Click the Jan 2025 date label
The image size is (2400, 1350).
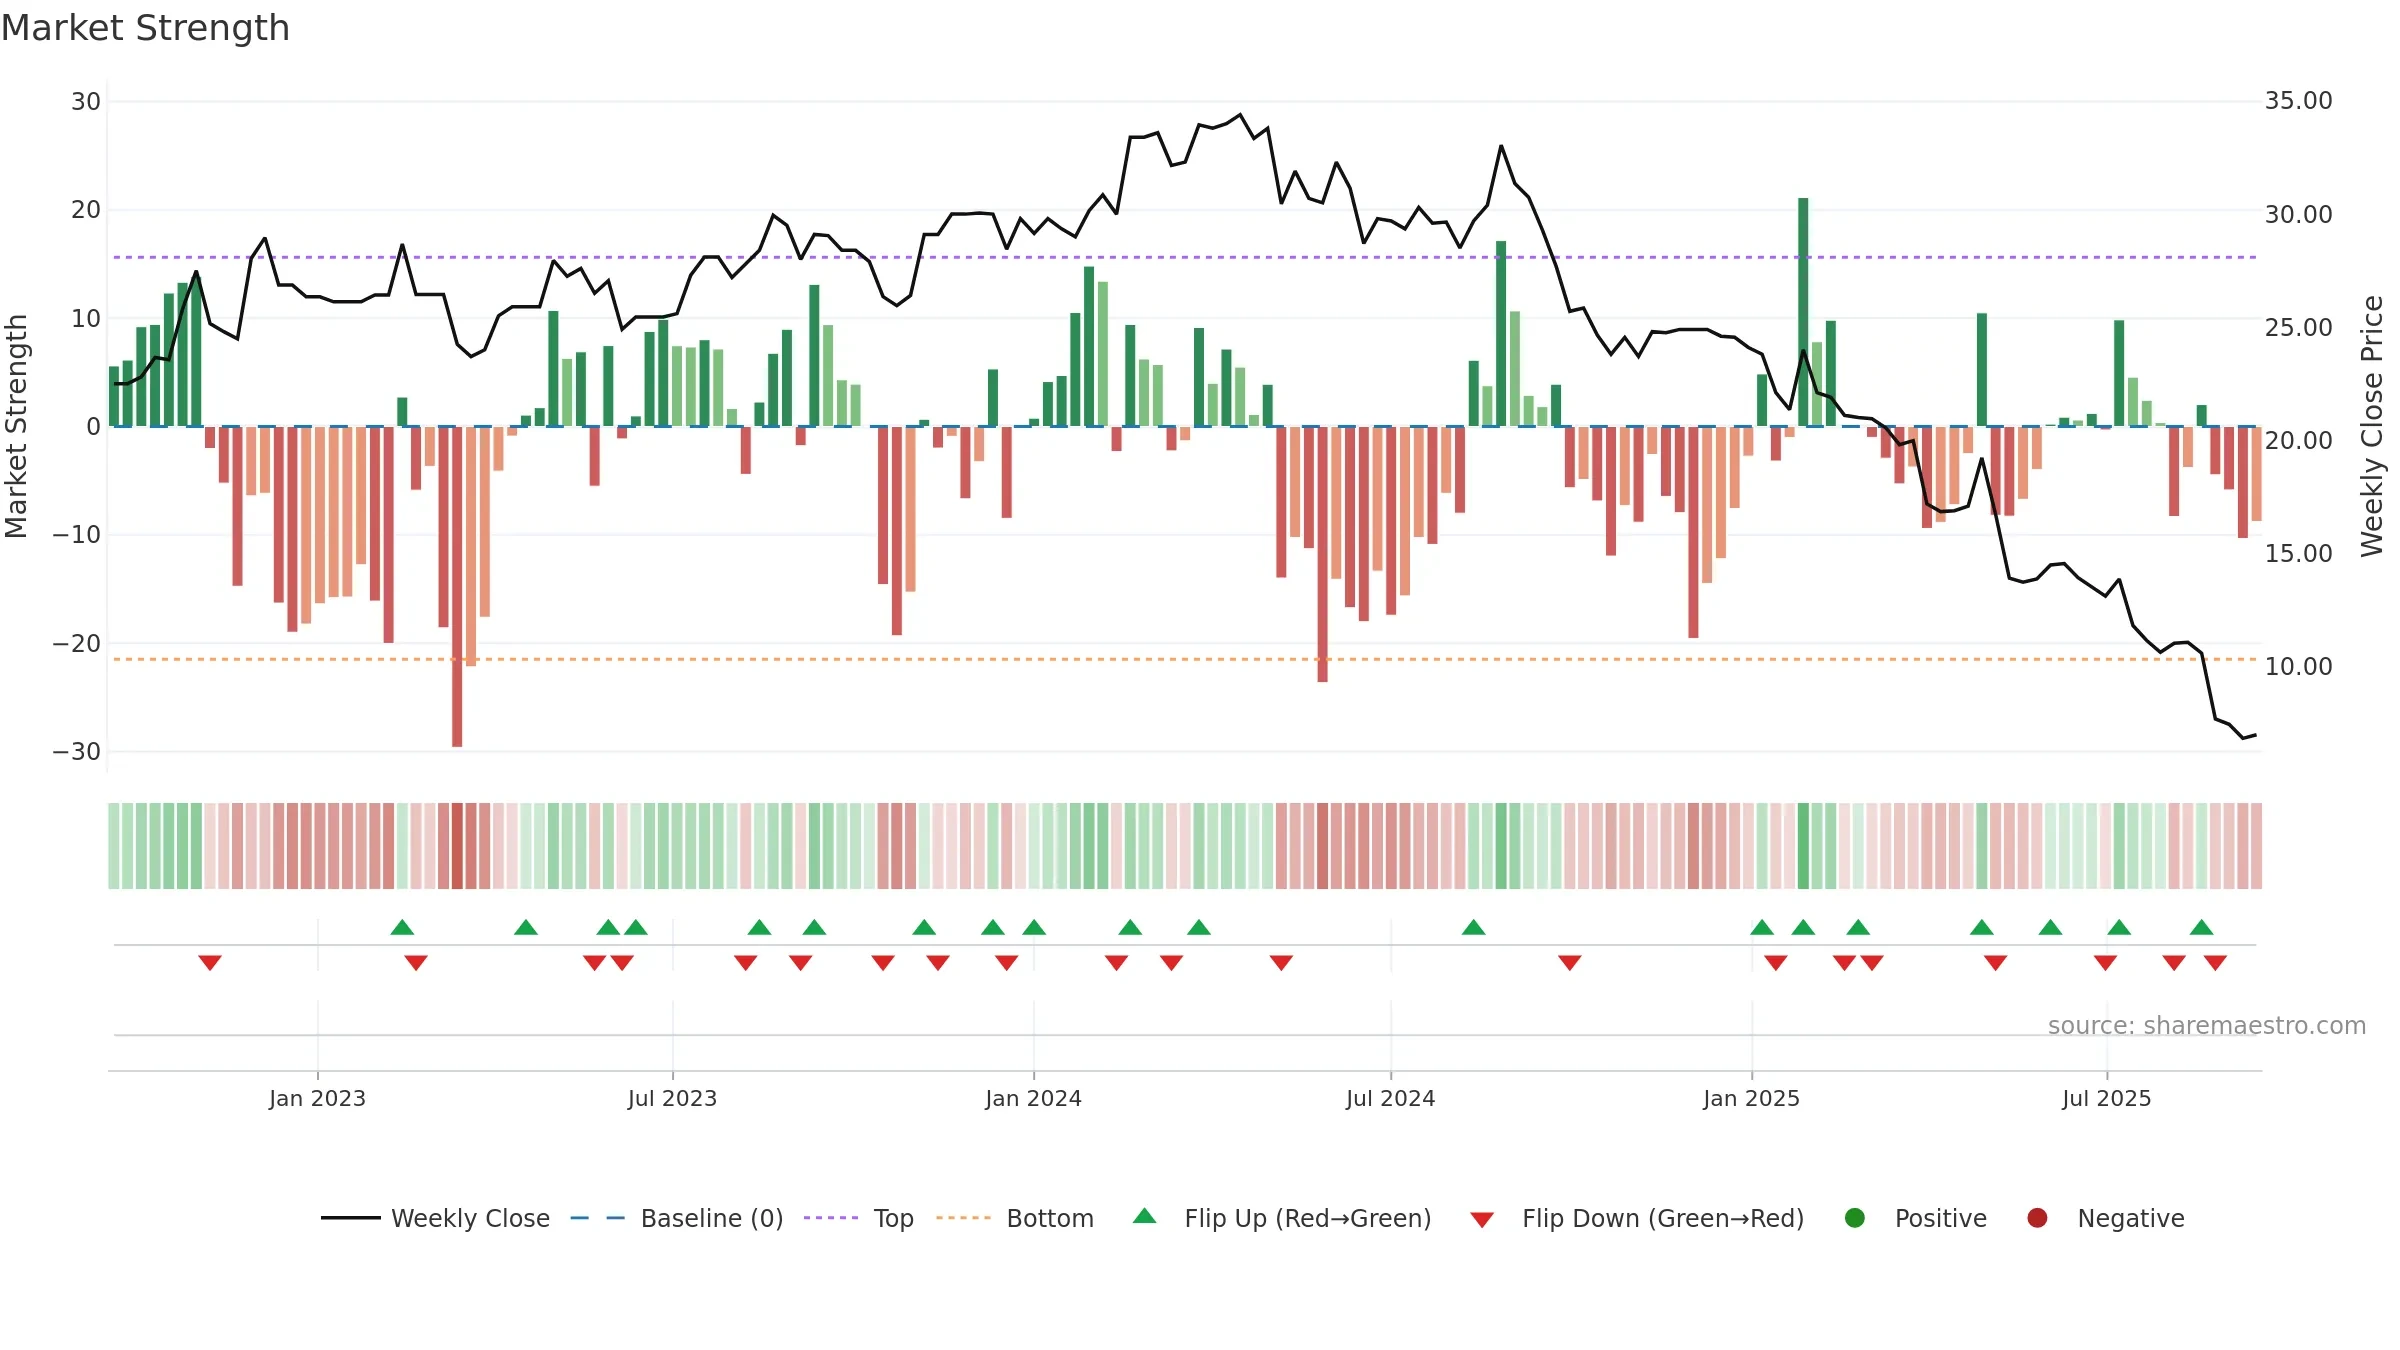tap(1751, 1099)
